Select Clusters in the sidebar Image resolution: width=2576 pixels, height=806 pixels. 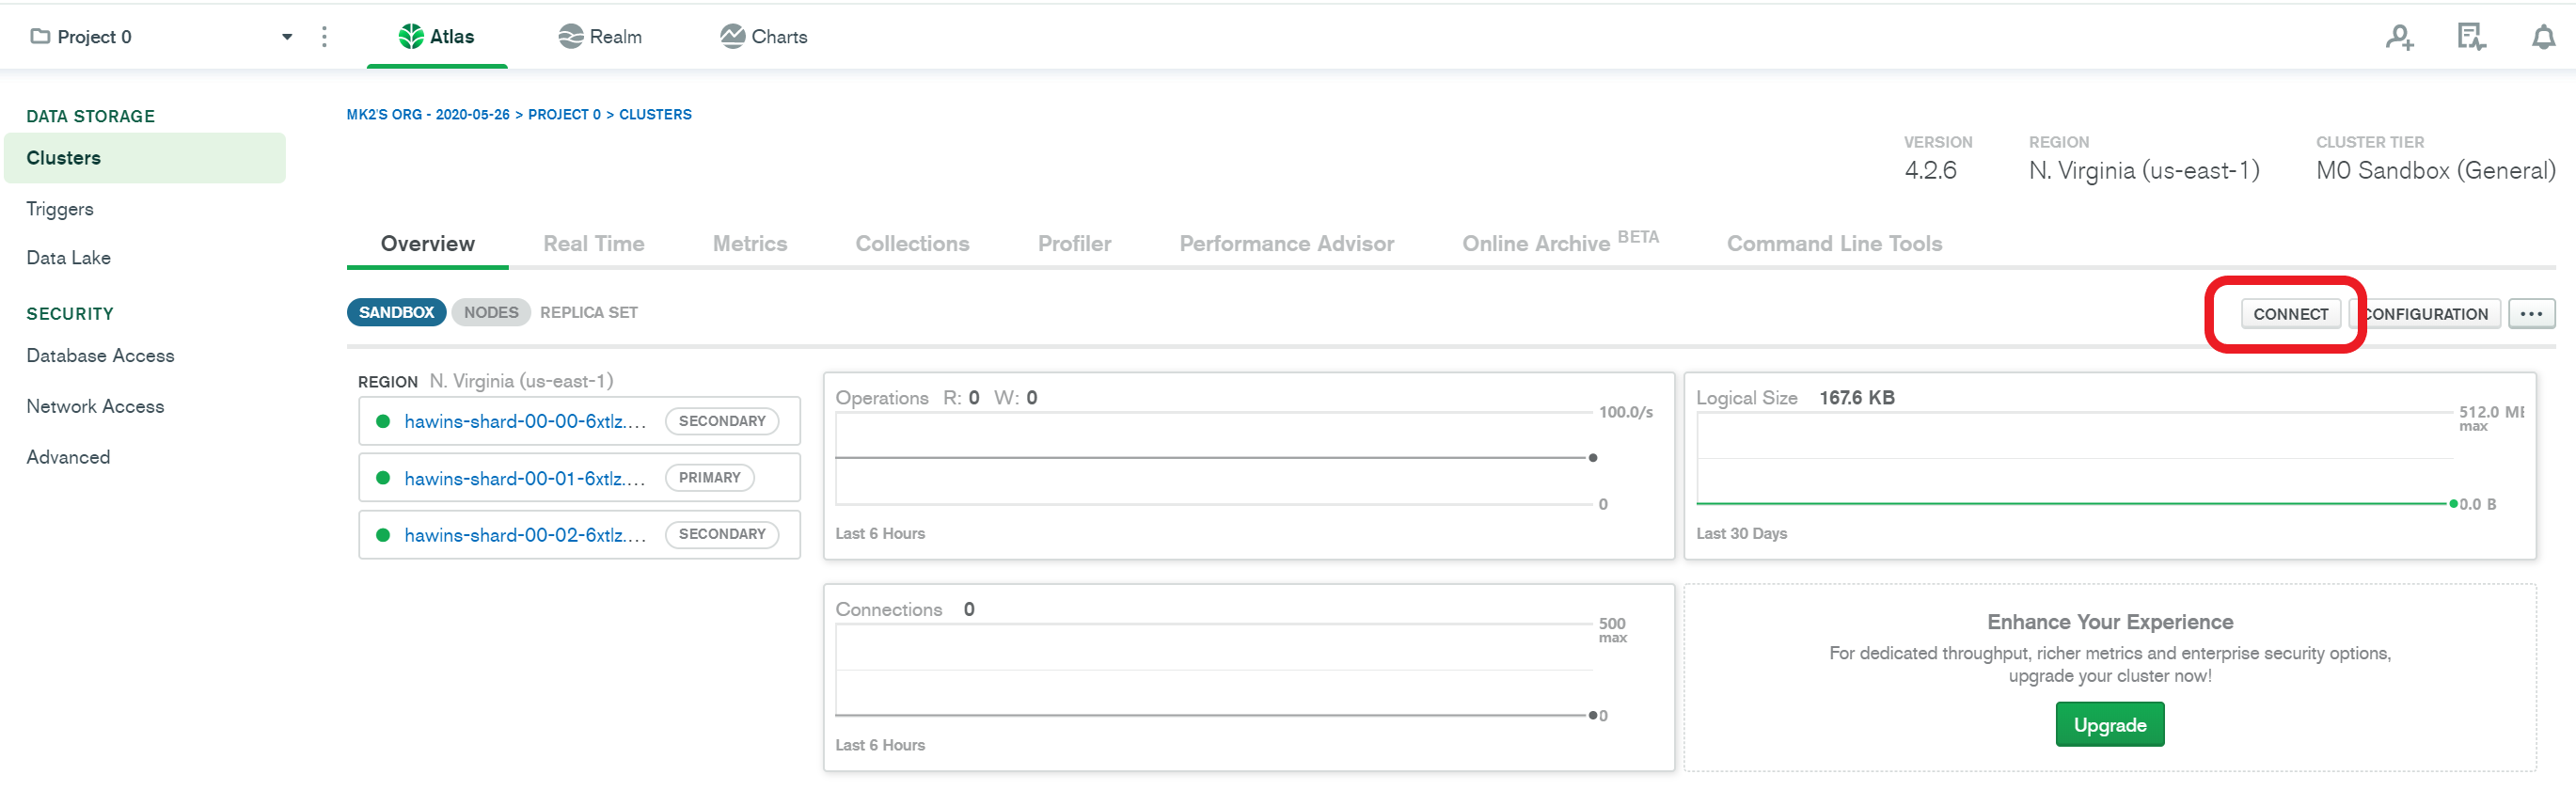pos(145,158)
